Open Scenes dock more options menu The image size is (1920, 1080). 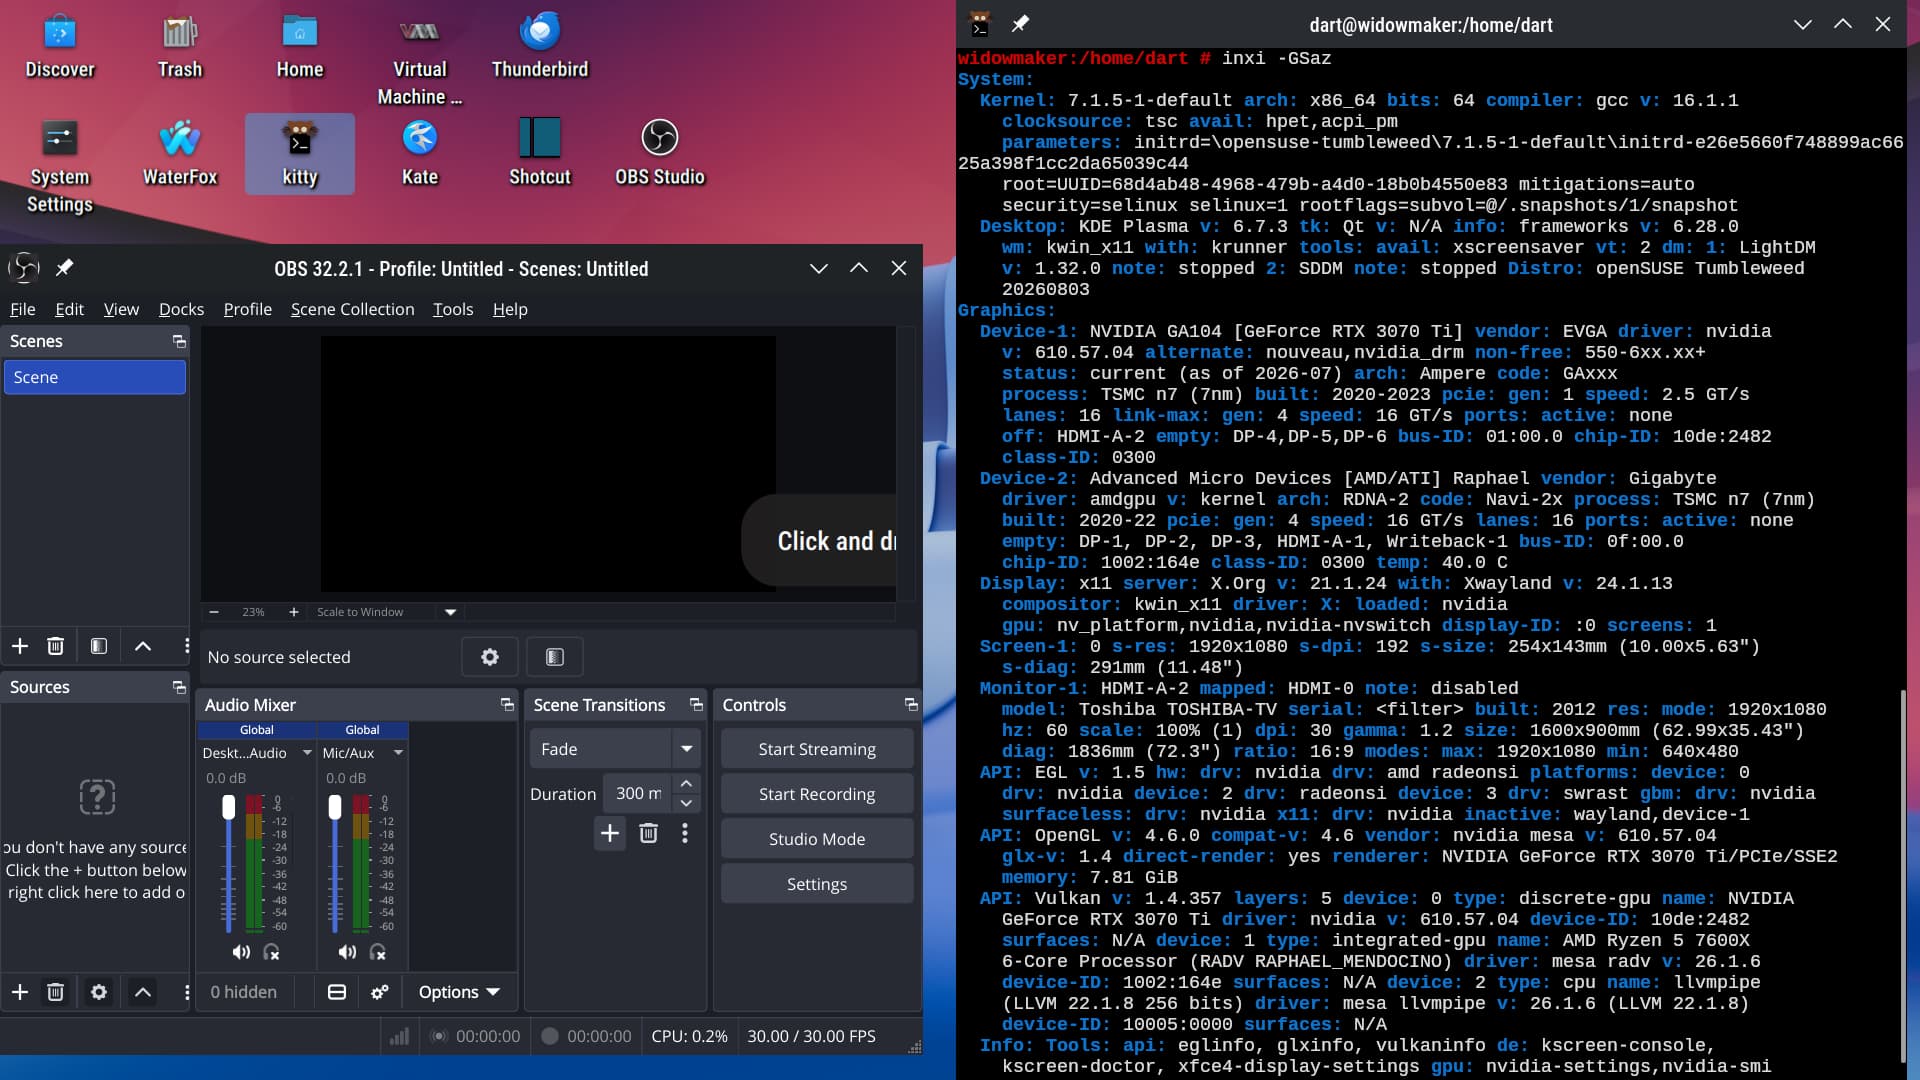coord(186,646)
